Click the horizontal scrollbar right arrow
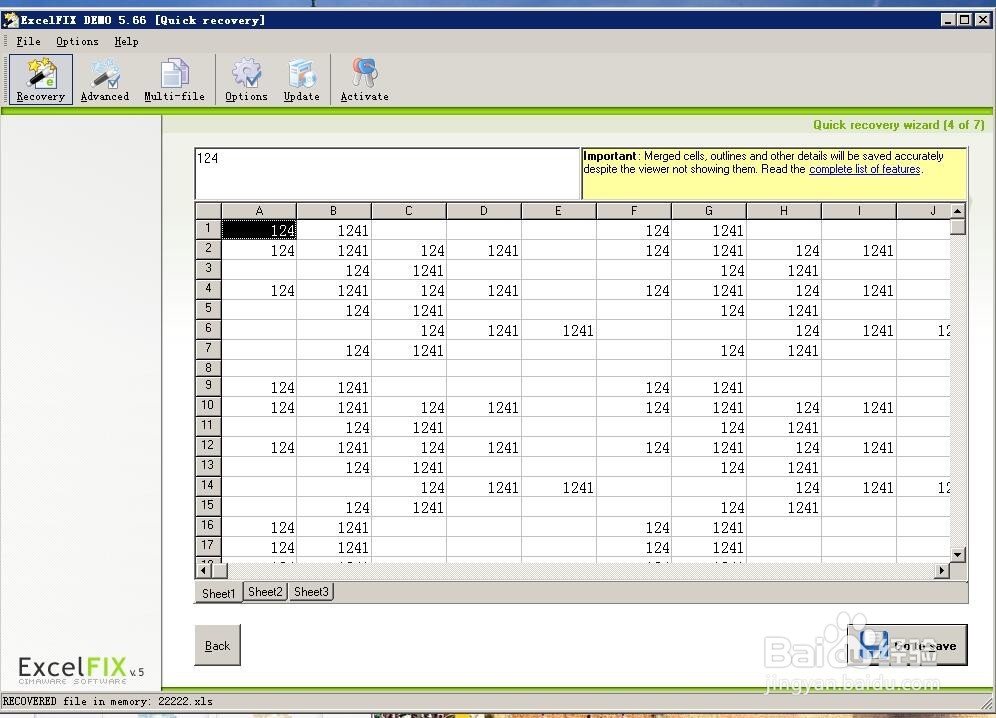The height and width of the screenshot is (718, 996). coord(942,571)
